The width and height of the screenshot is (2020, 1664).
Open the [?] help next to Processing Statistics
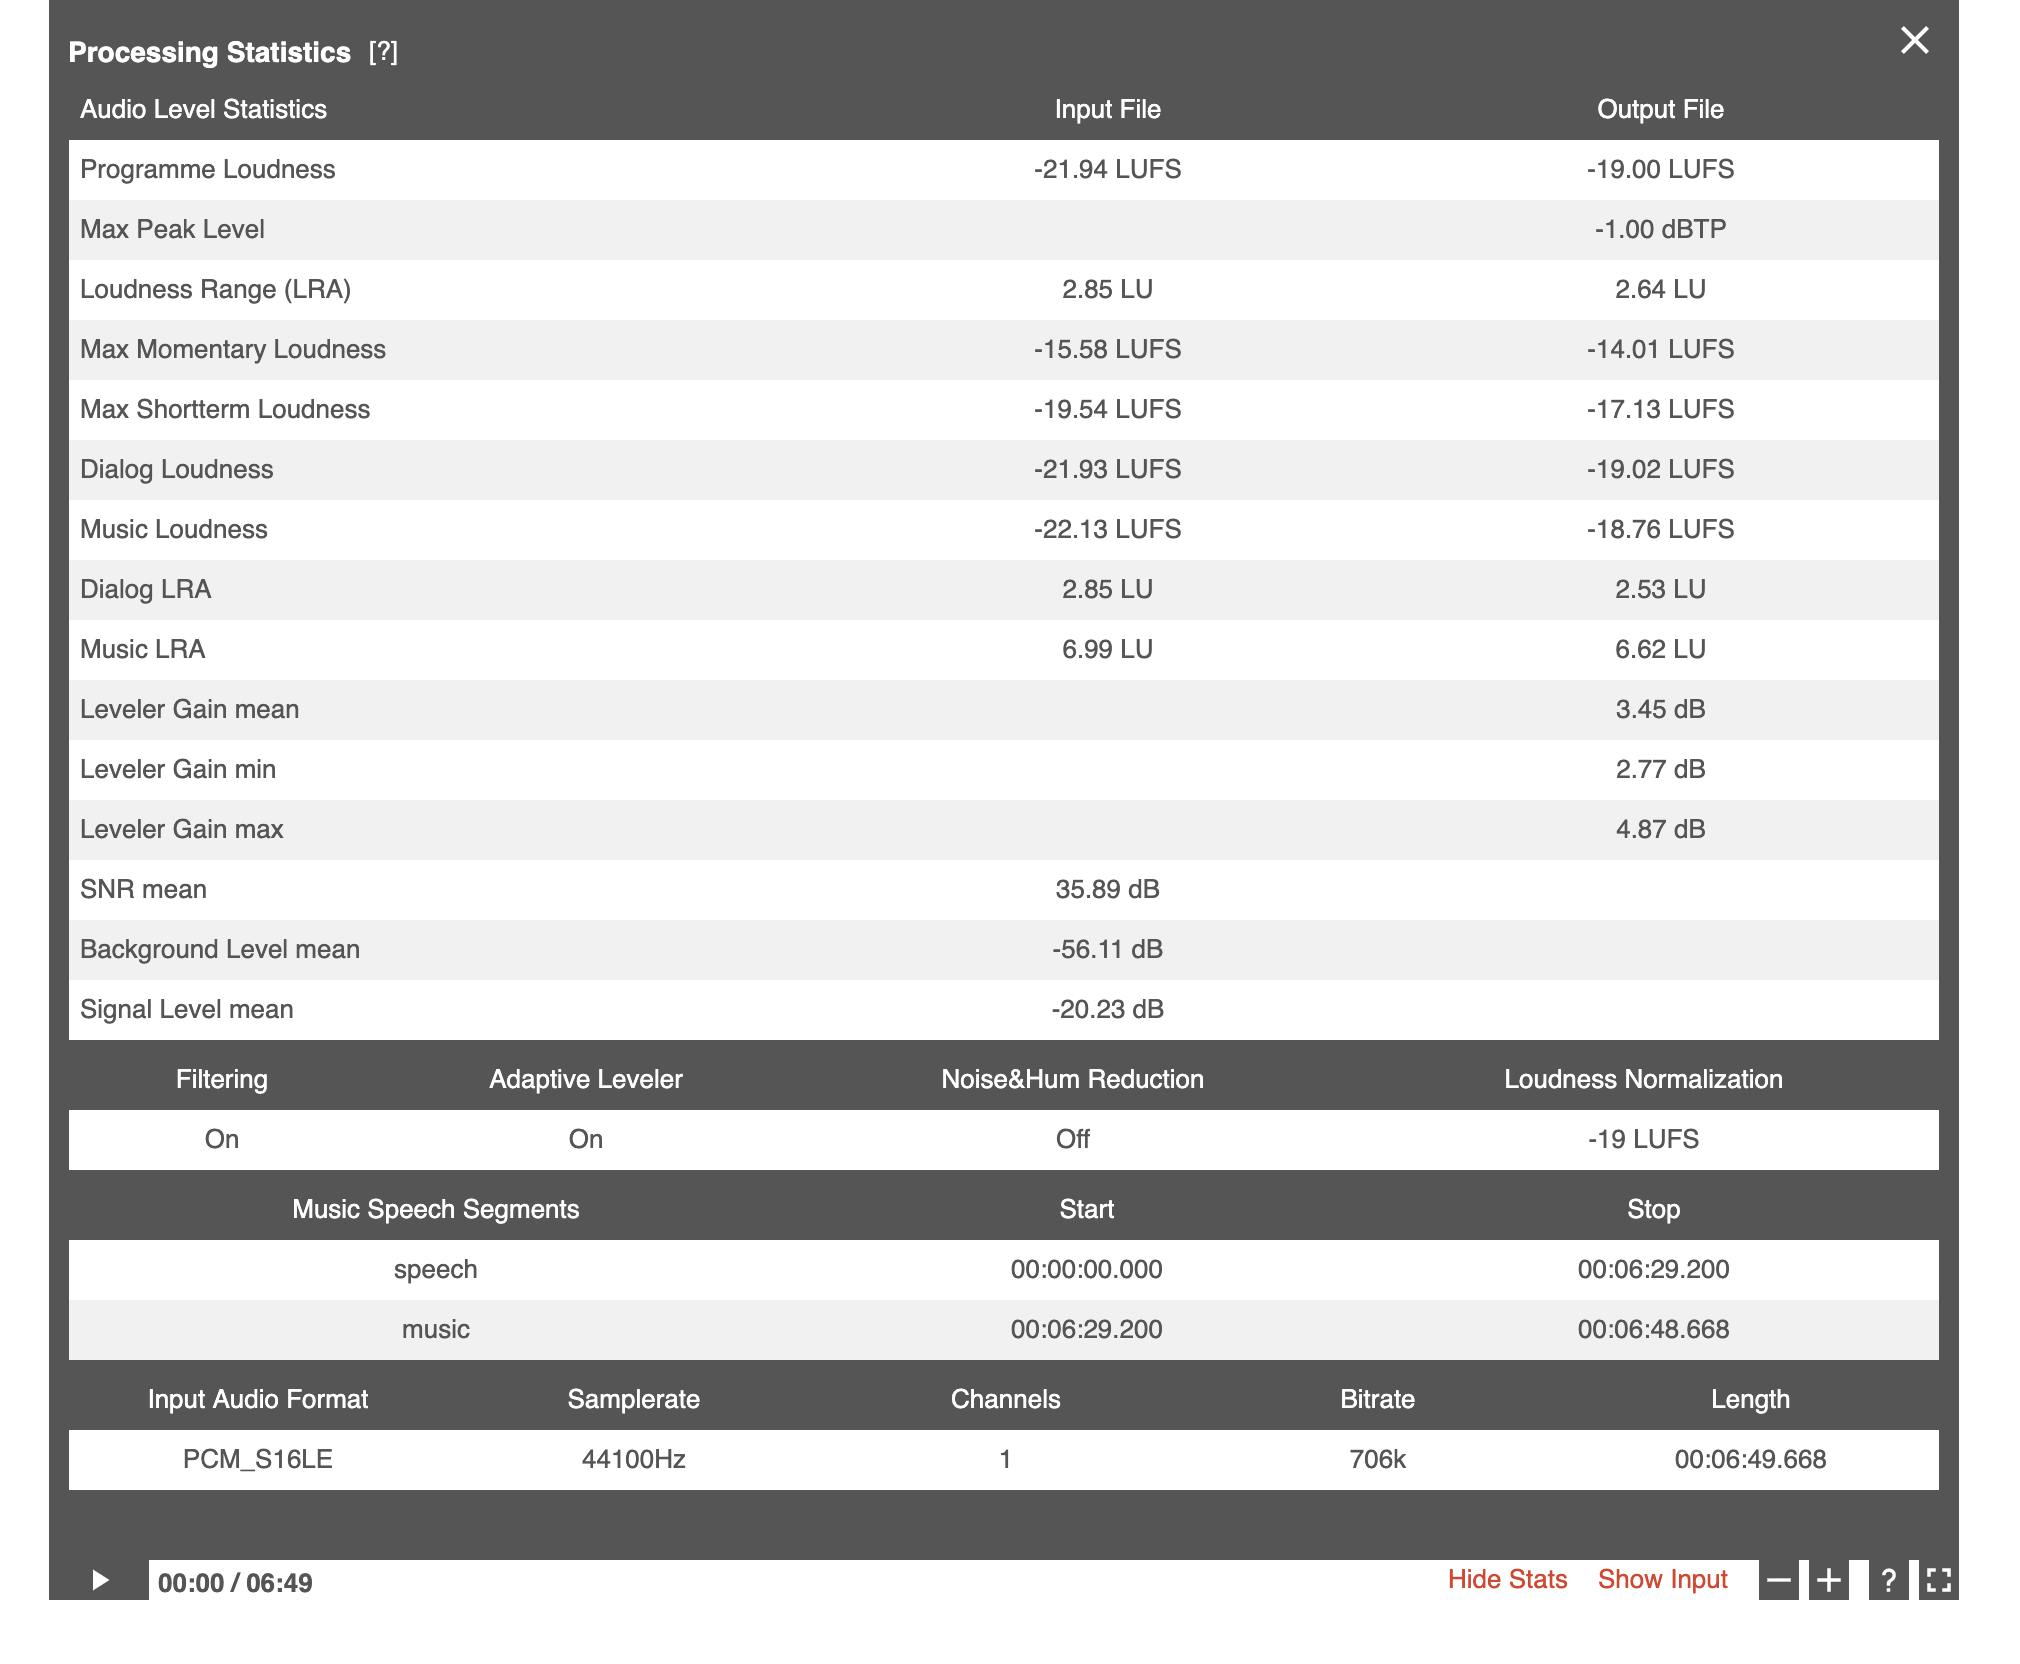click(383, 52)
